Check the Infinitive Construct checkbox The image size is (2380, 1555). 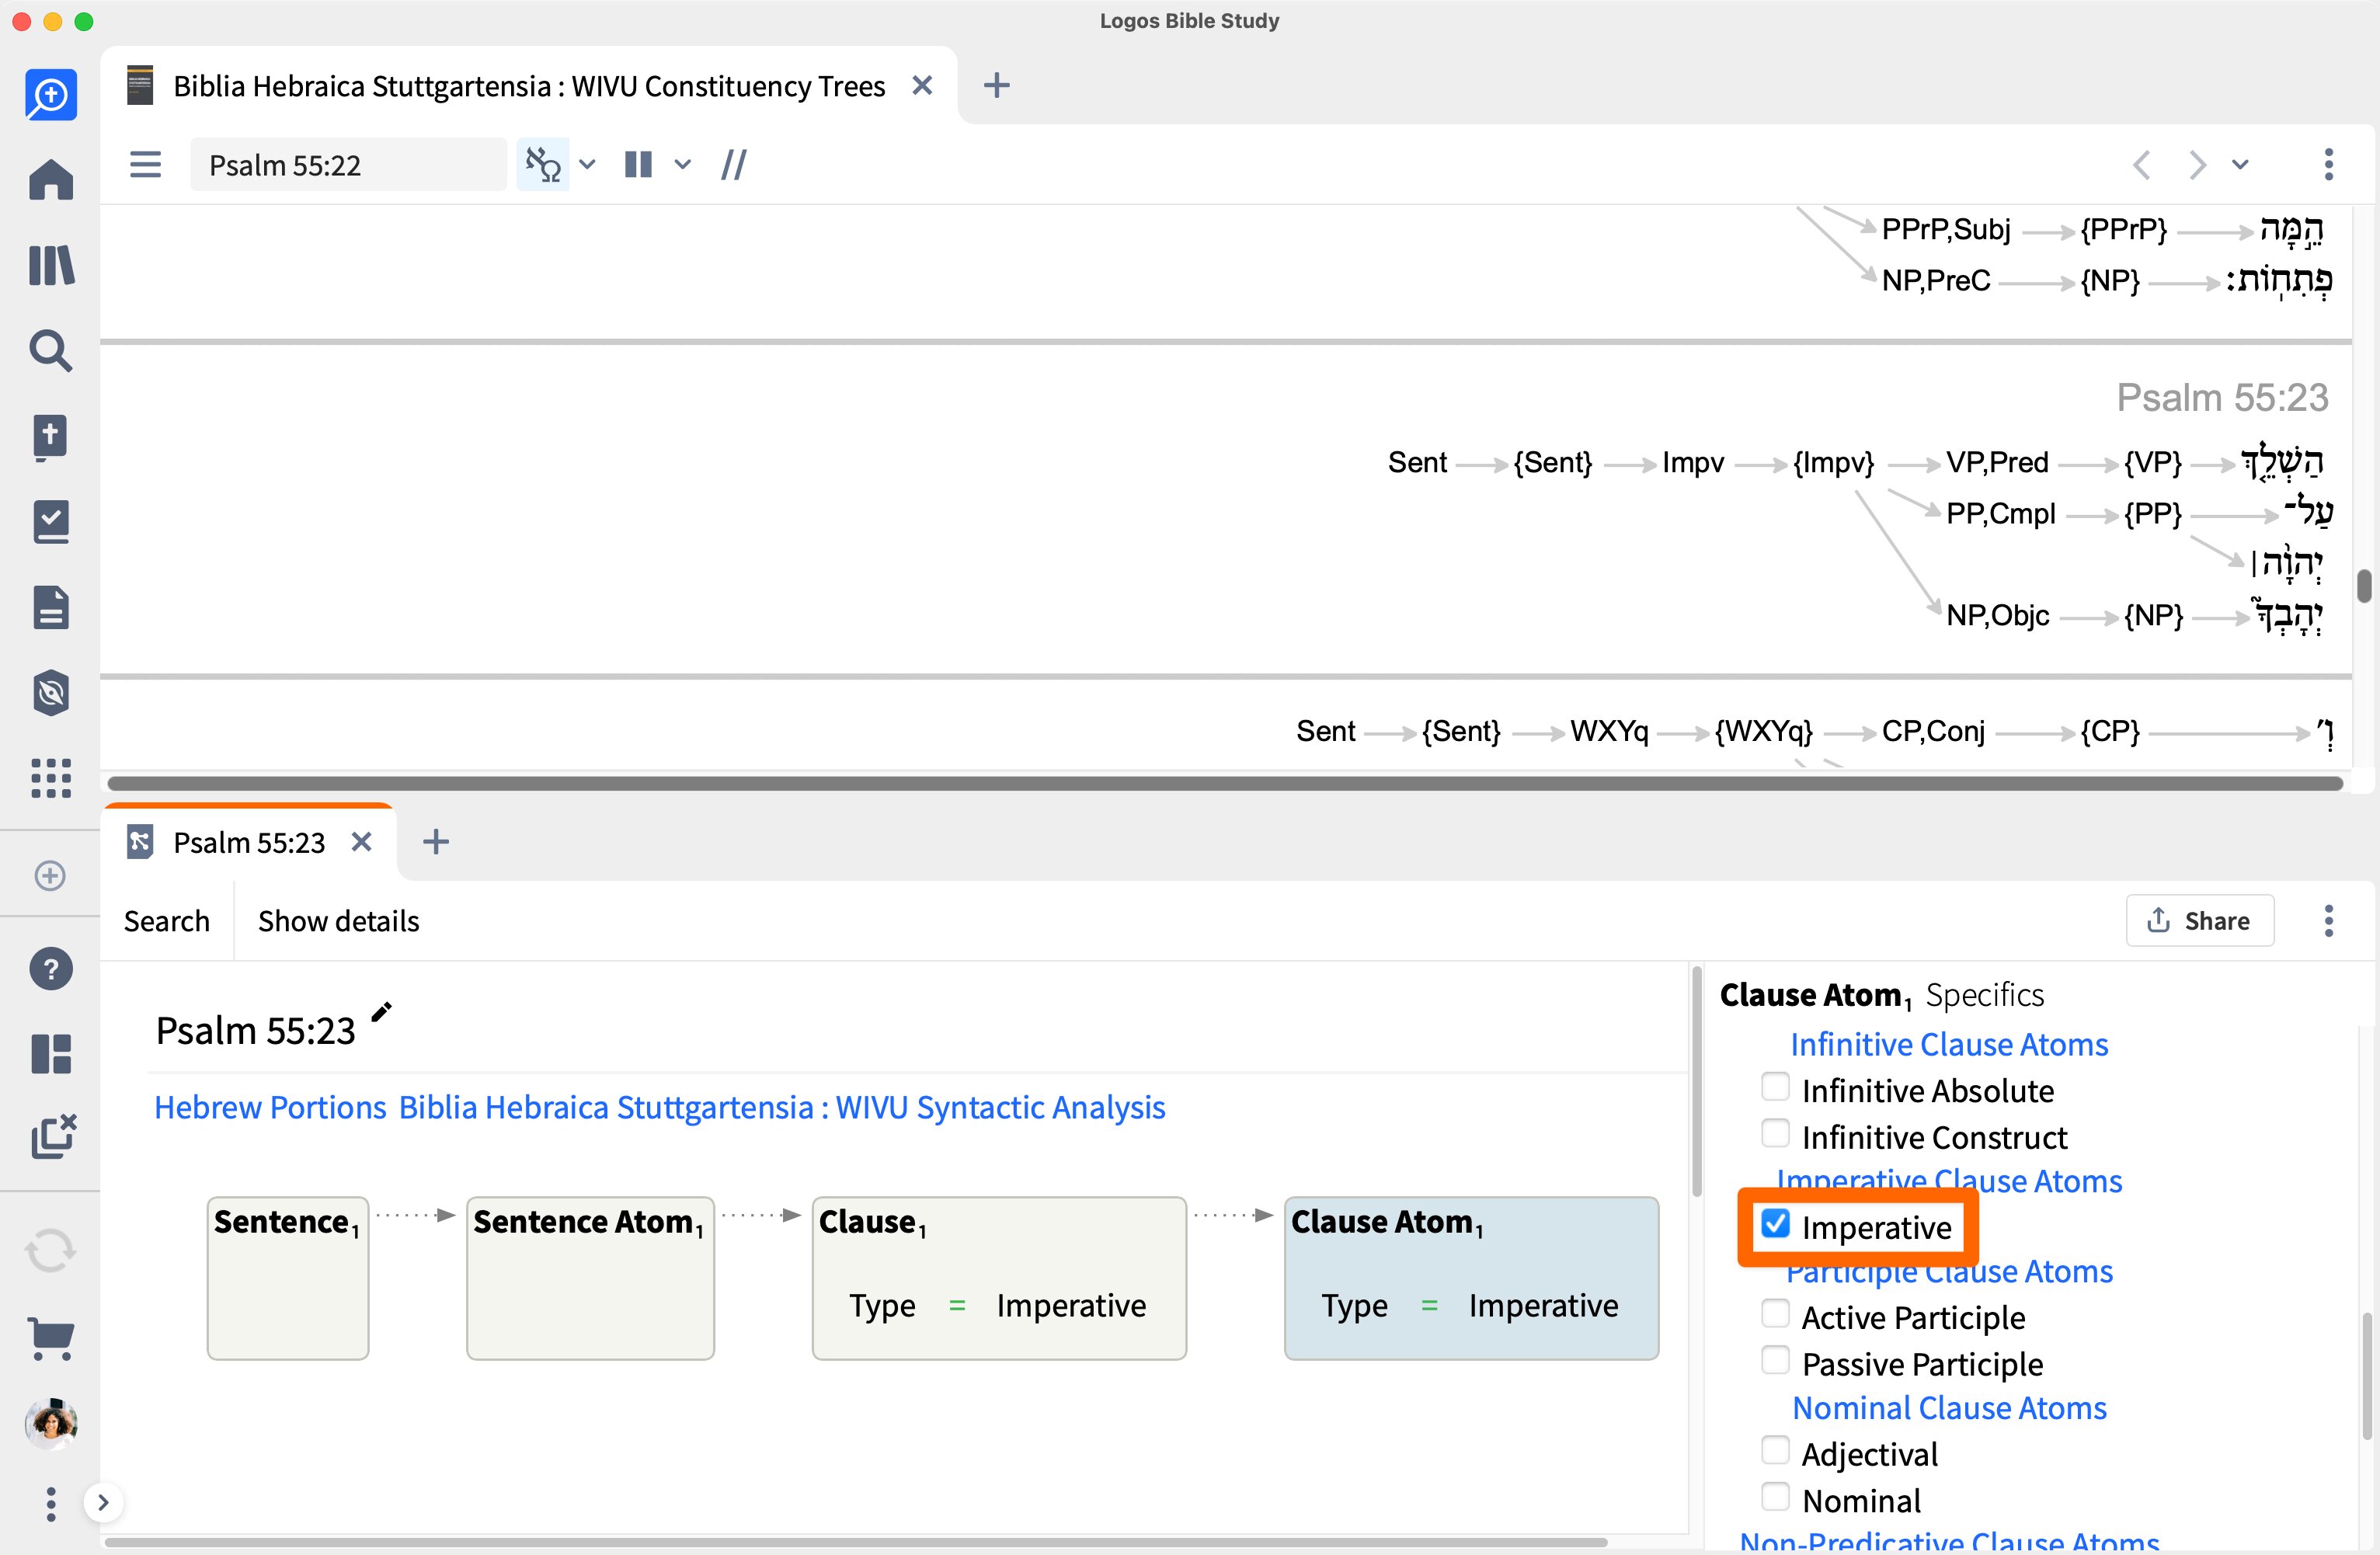pos(1775,1134)
